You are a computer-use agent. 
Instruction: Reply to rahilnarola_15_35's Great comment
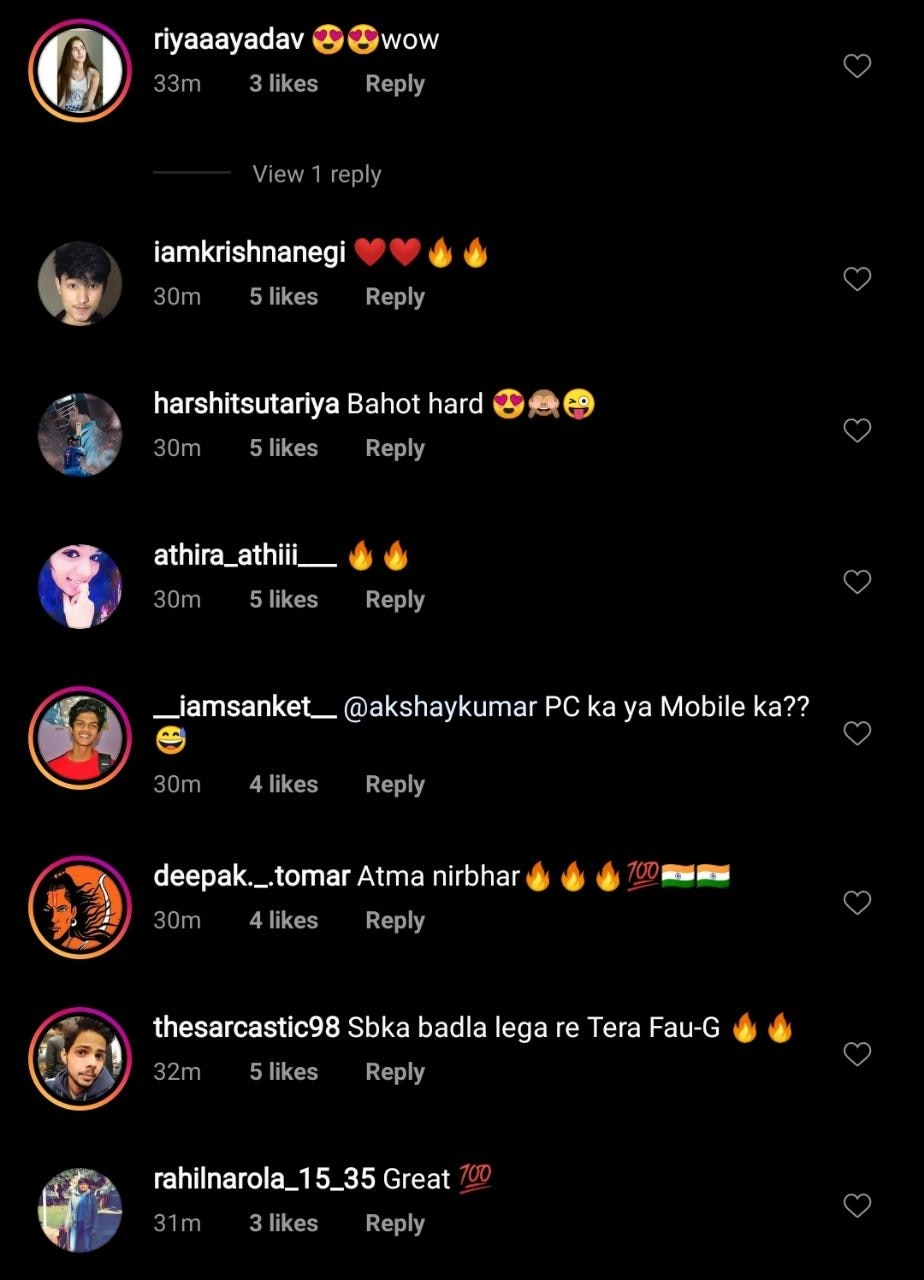[x=394, y=1223]
